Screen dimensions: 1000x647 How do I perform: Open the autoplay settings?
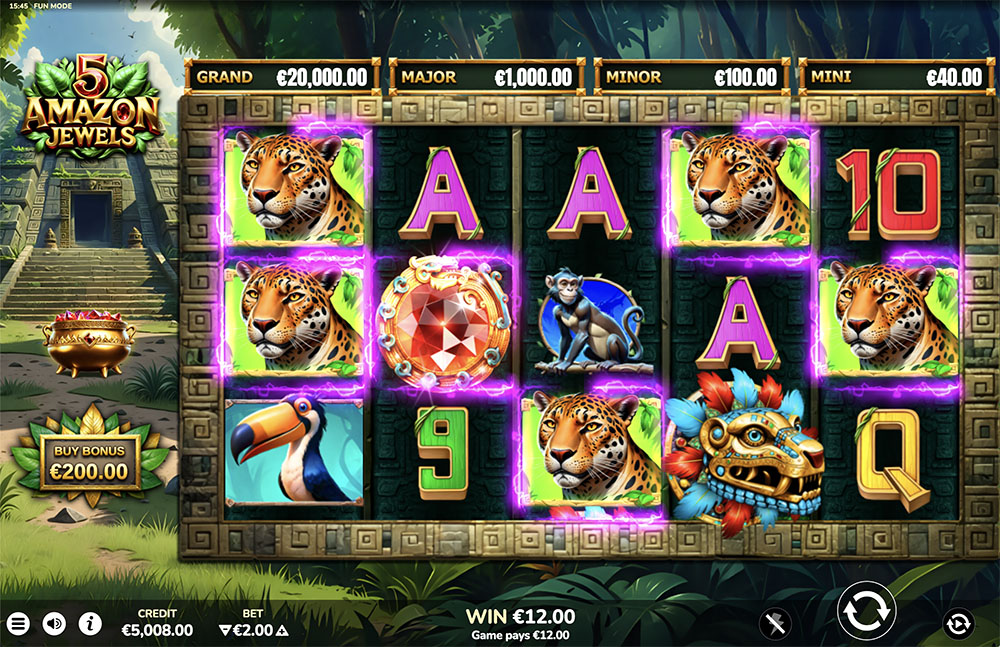pyautogui.click(x=958, y=623)
